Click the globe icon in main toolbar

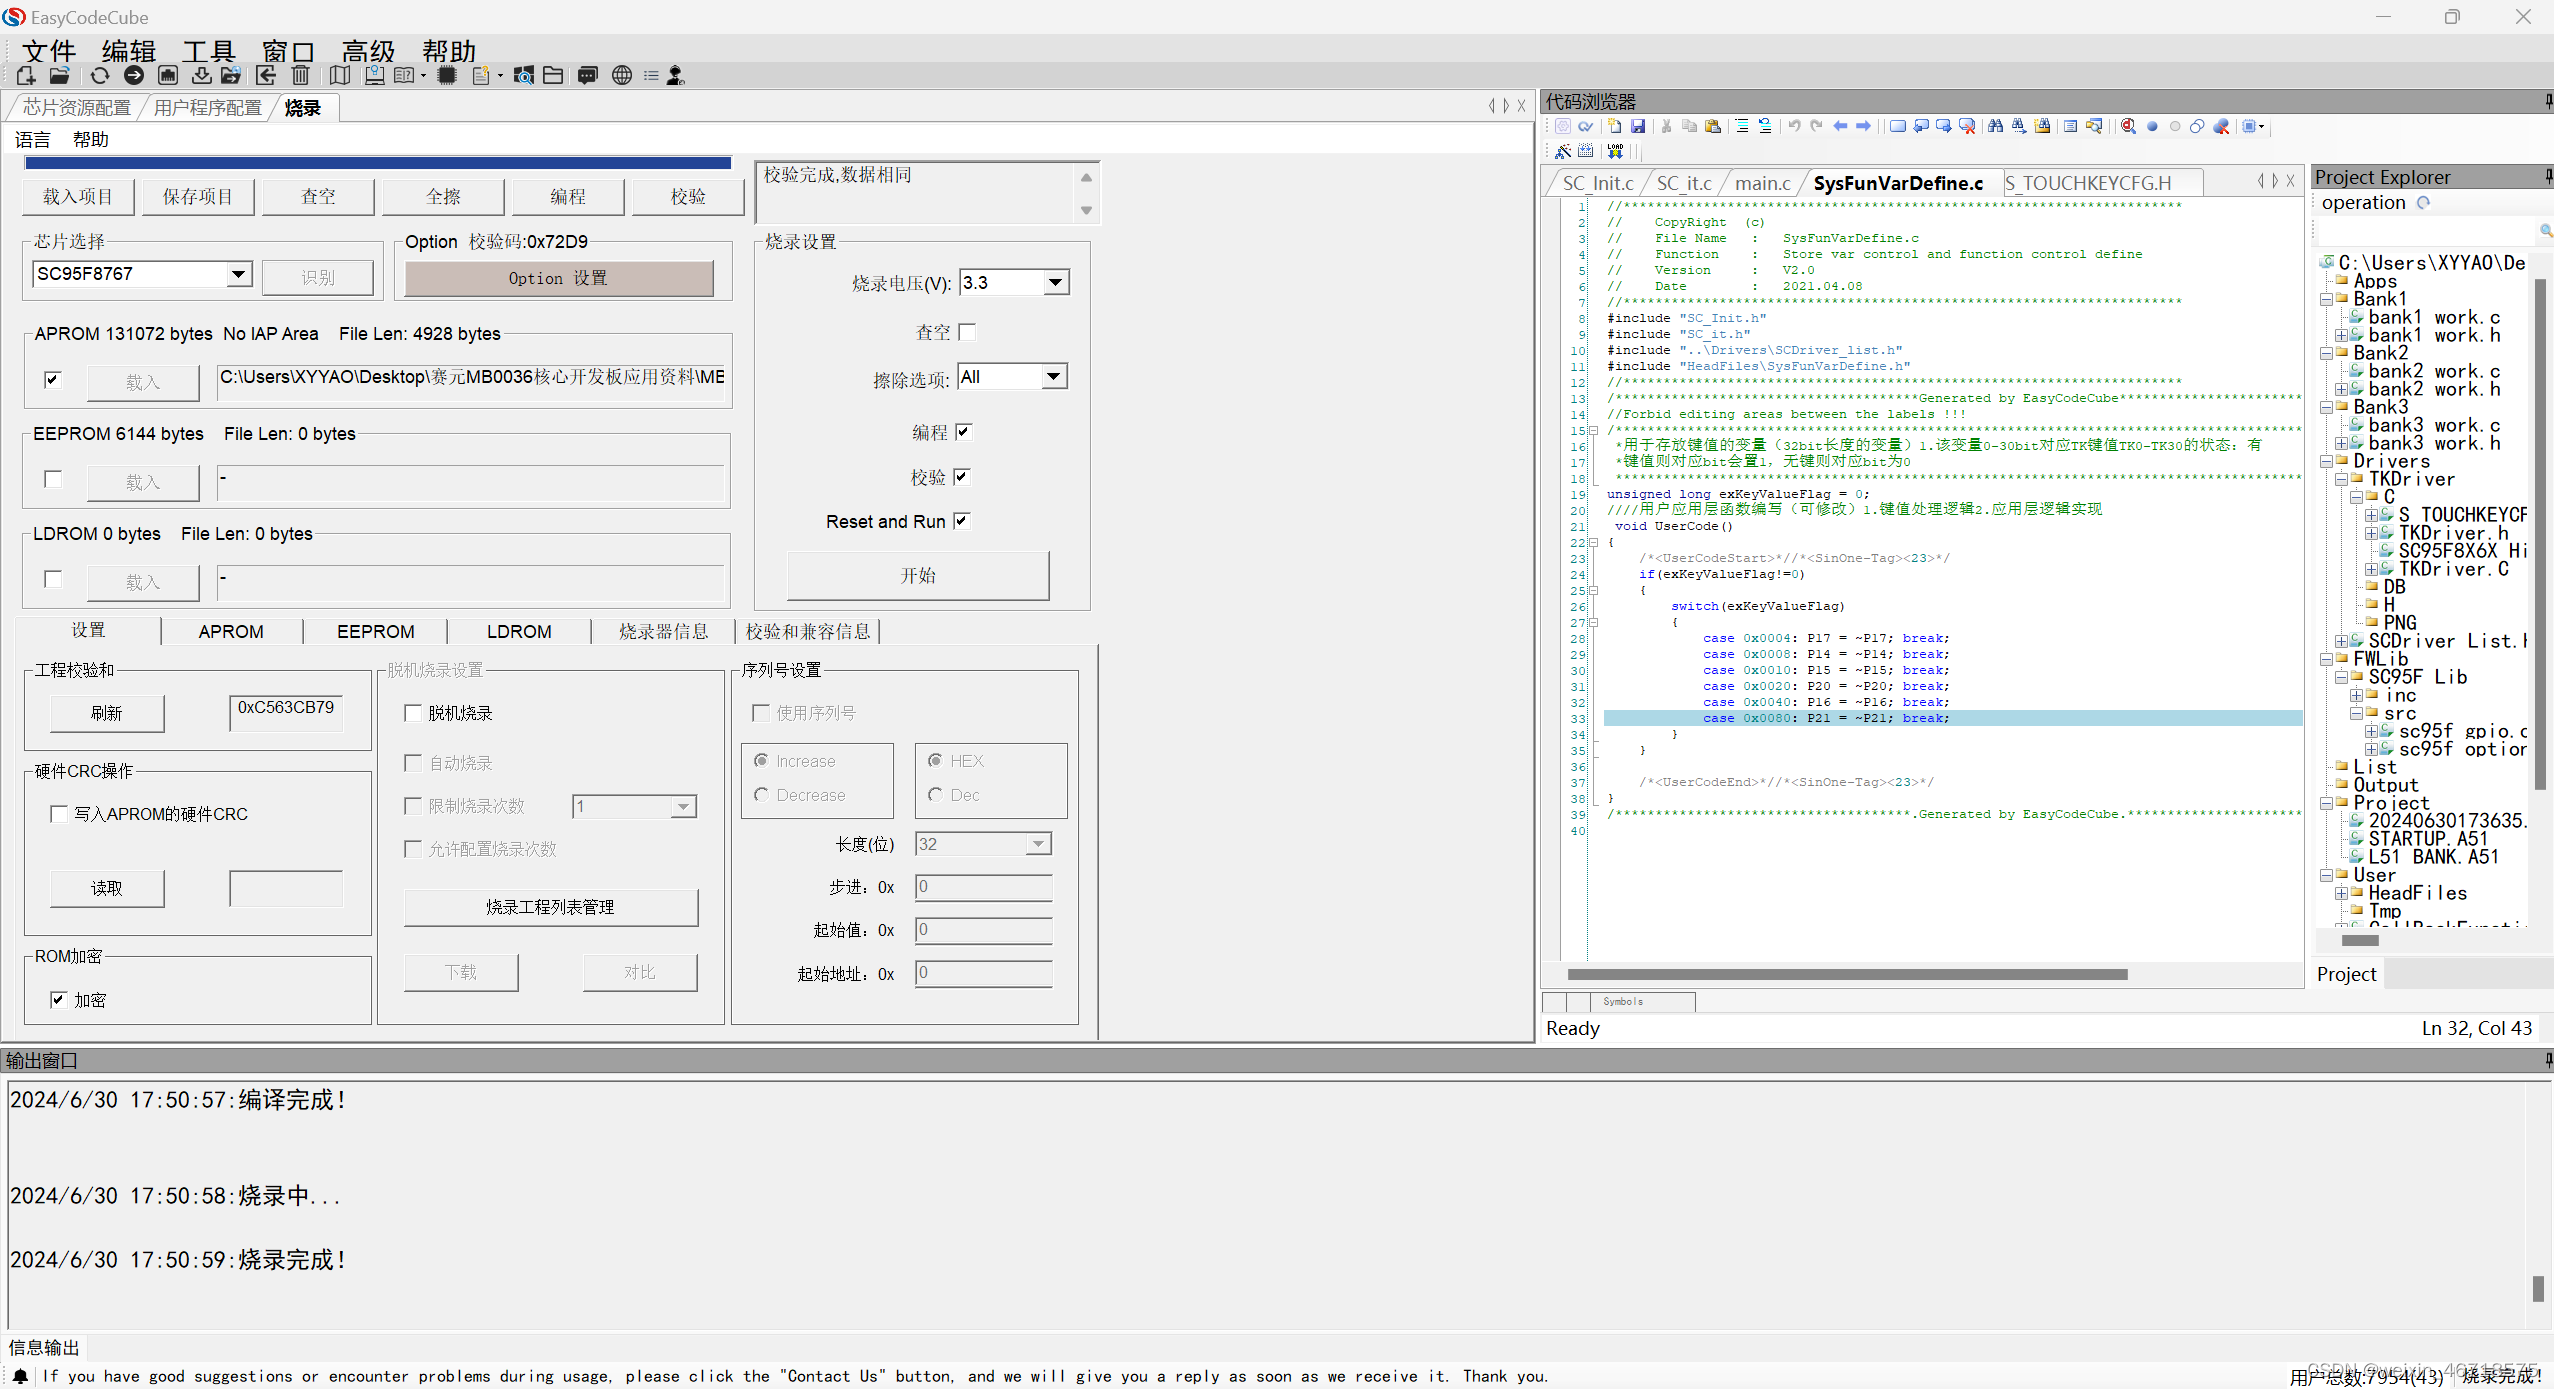click(621, 76)
